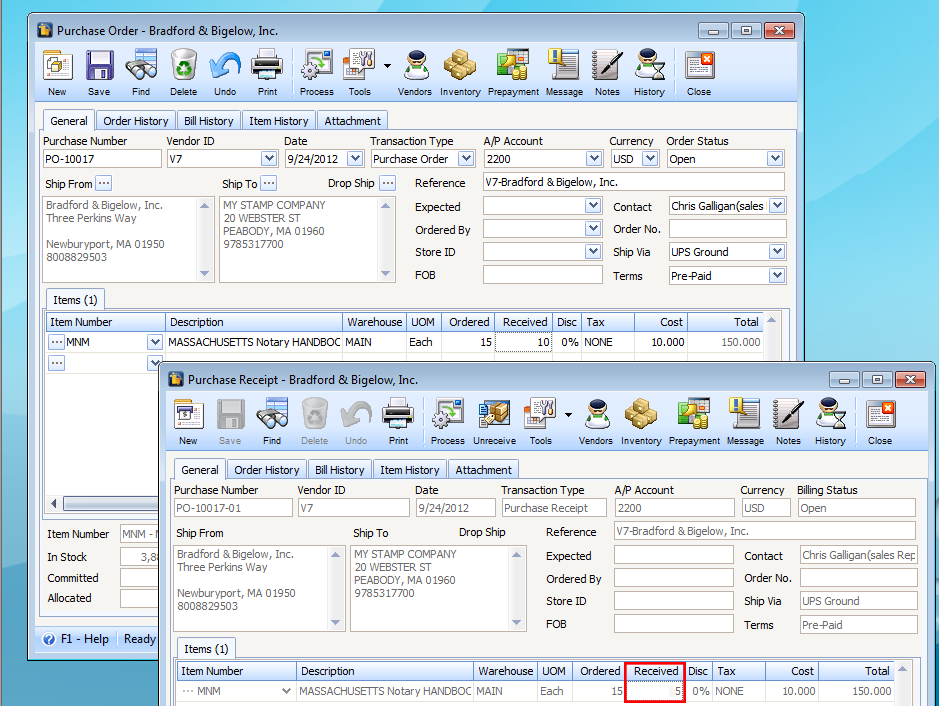
Task: Switch to Attachment tab in Purchase Order
Action: [x=352, y=121]
